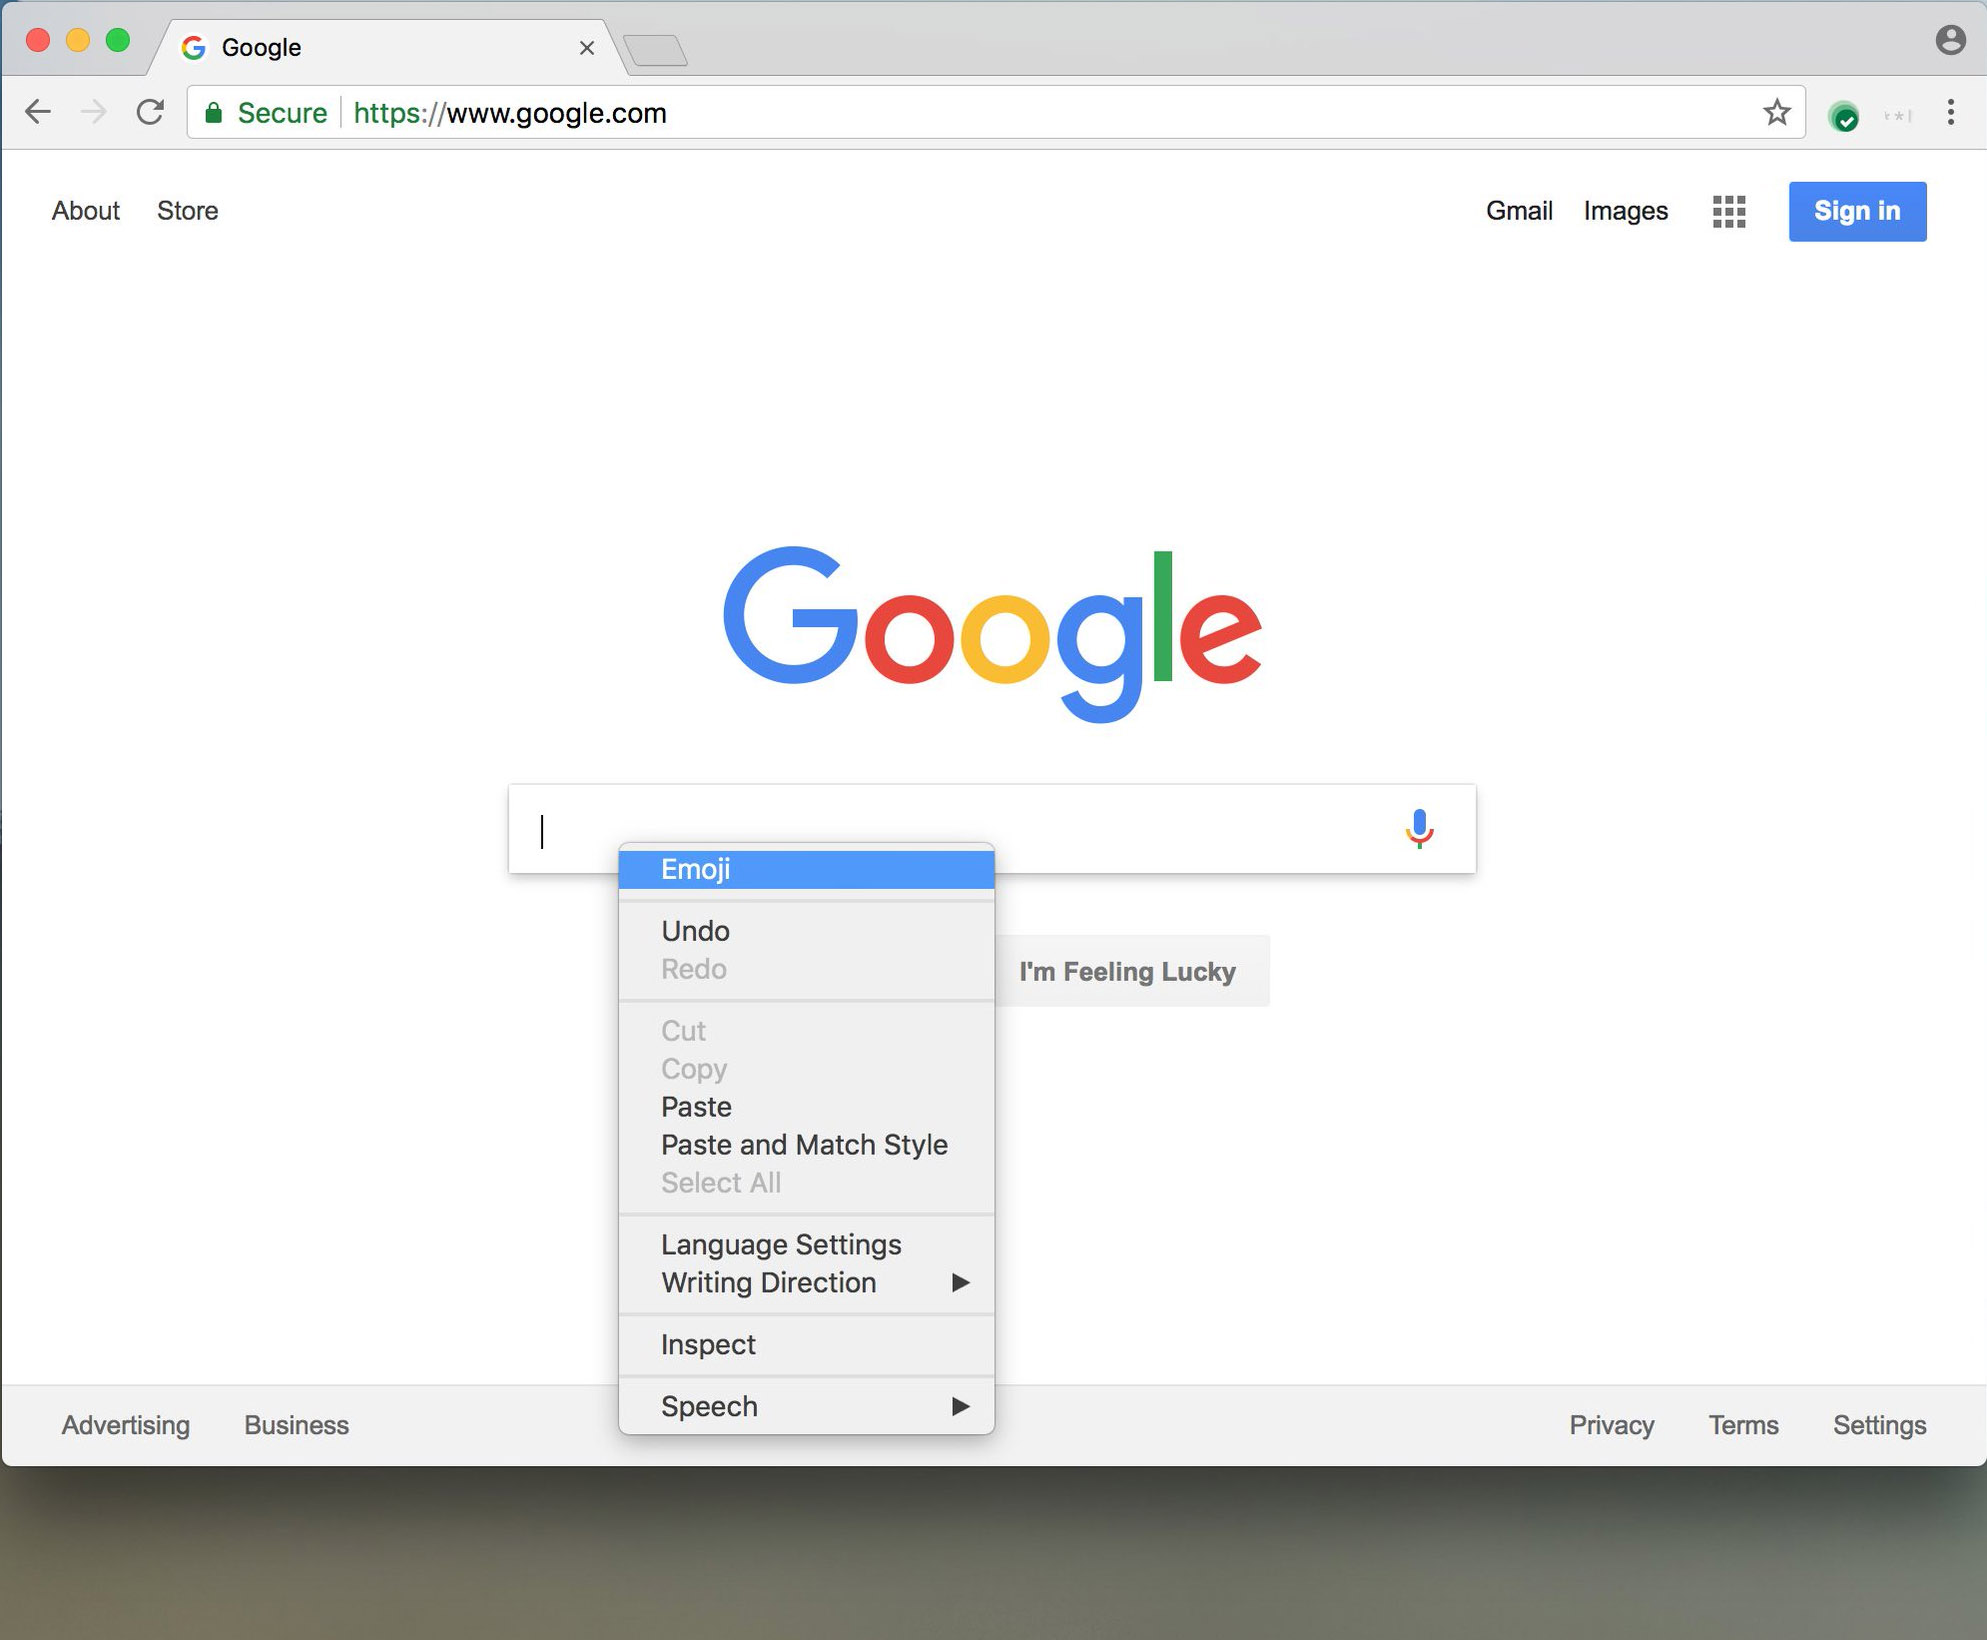This screenshot has width=1987, height=1640.
Task: Click the Secure label in address bar
Action: click(282, 113)
